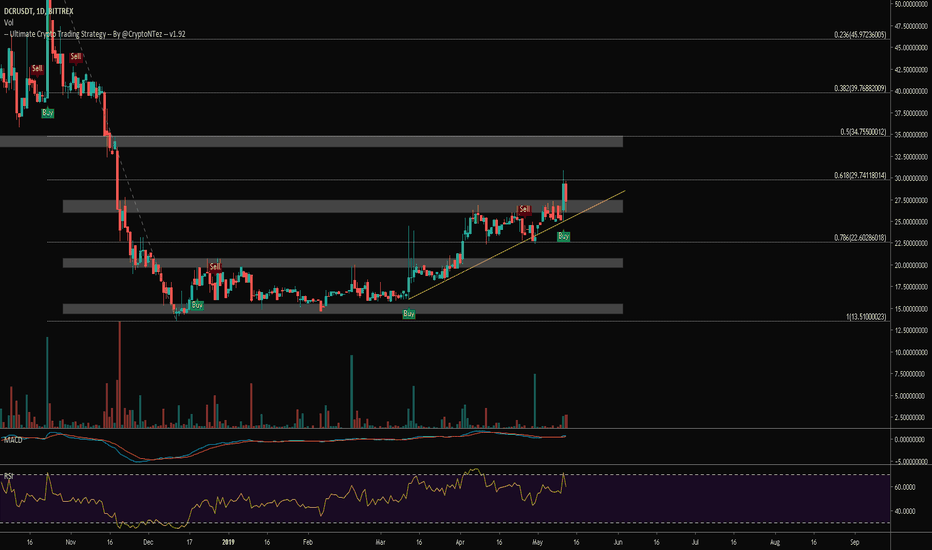Select the 0.236(45.97236005) Fibonacci label
The image size is (932, 550).
pyautogui.click(x=860, y=35)
